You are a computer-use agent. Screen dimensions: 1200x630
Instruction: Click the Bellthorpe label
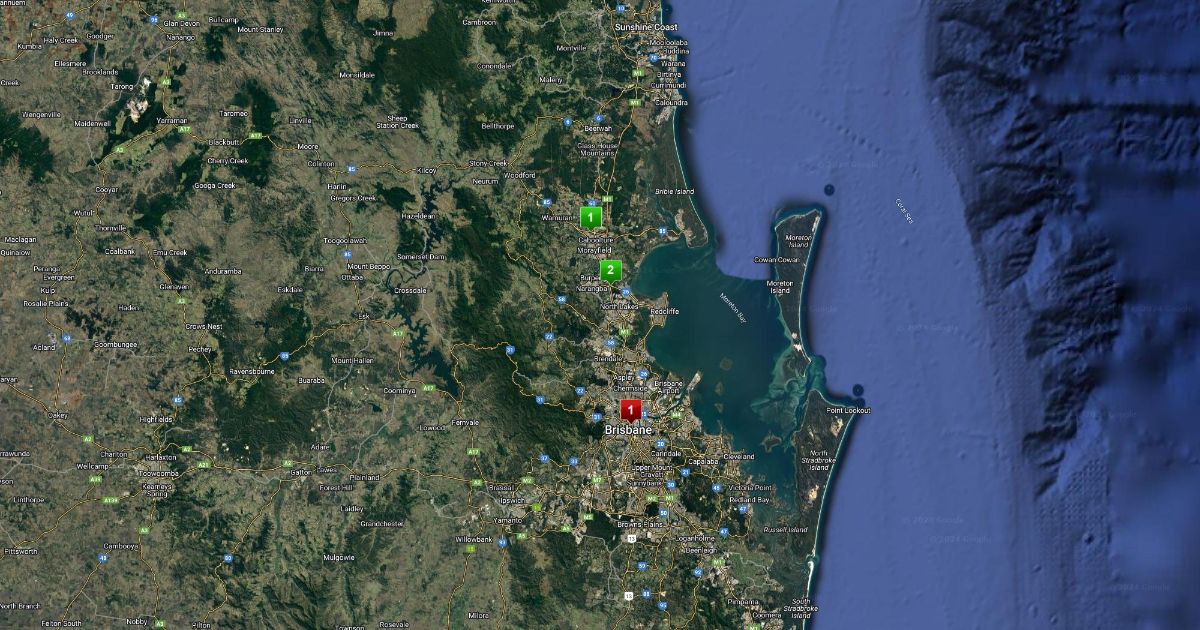497,126
